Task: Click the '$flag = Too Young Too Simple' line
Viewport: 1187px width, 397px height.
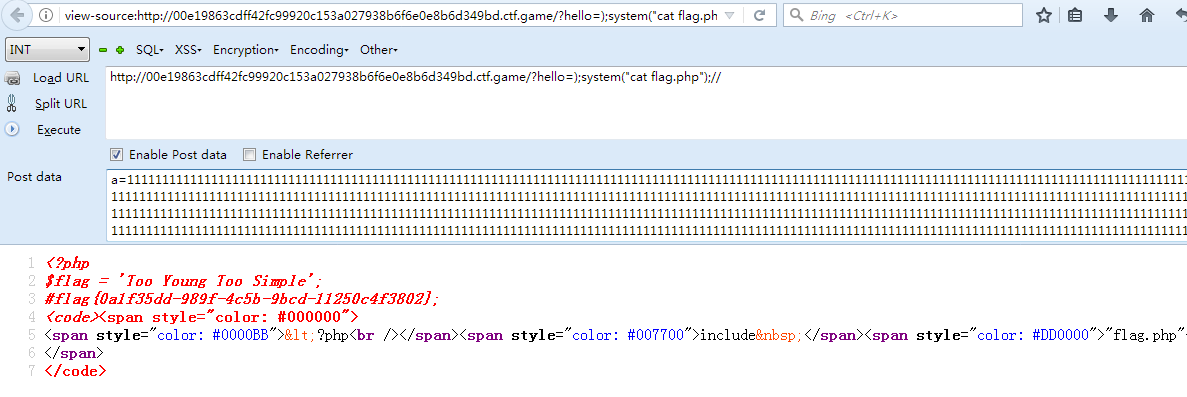Action: click(x=184, y=281)
